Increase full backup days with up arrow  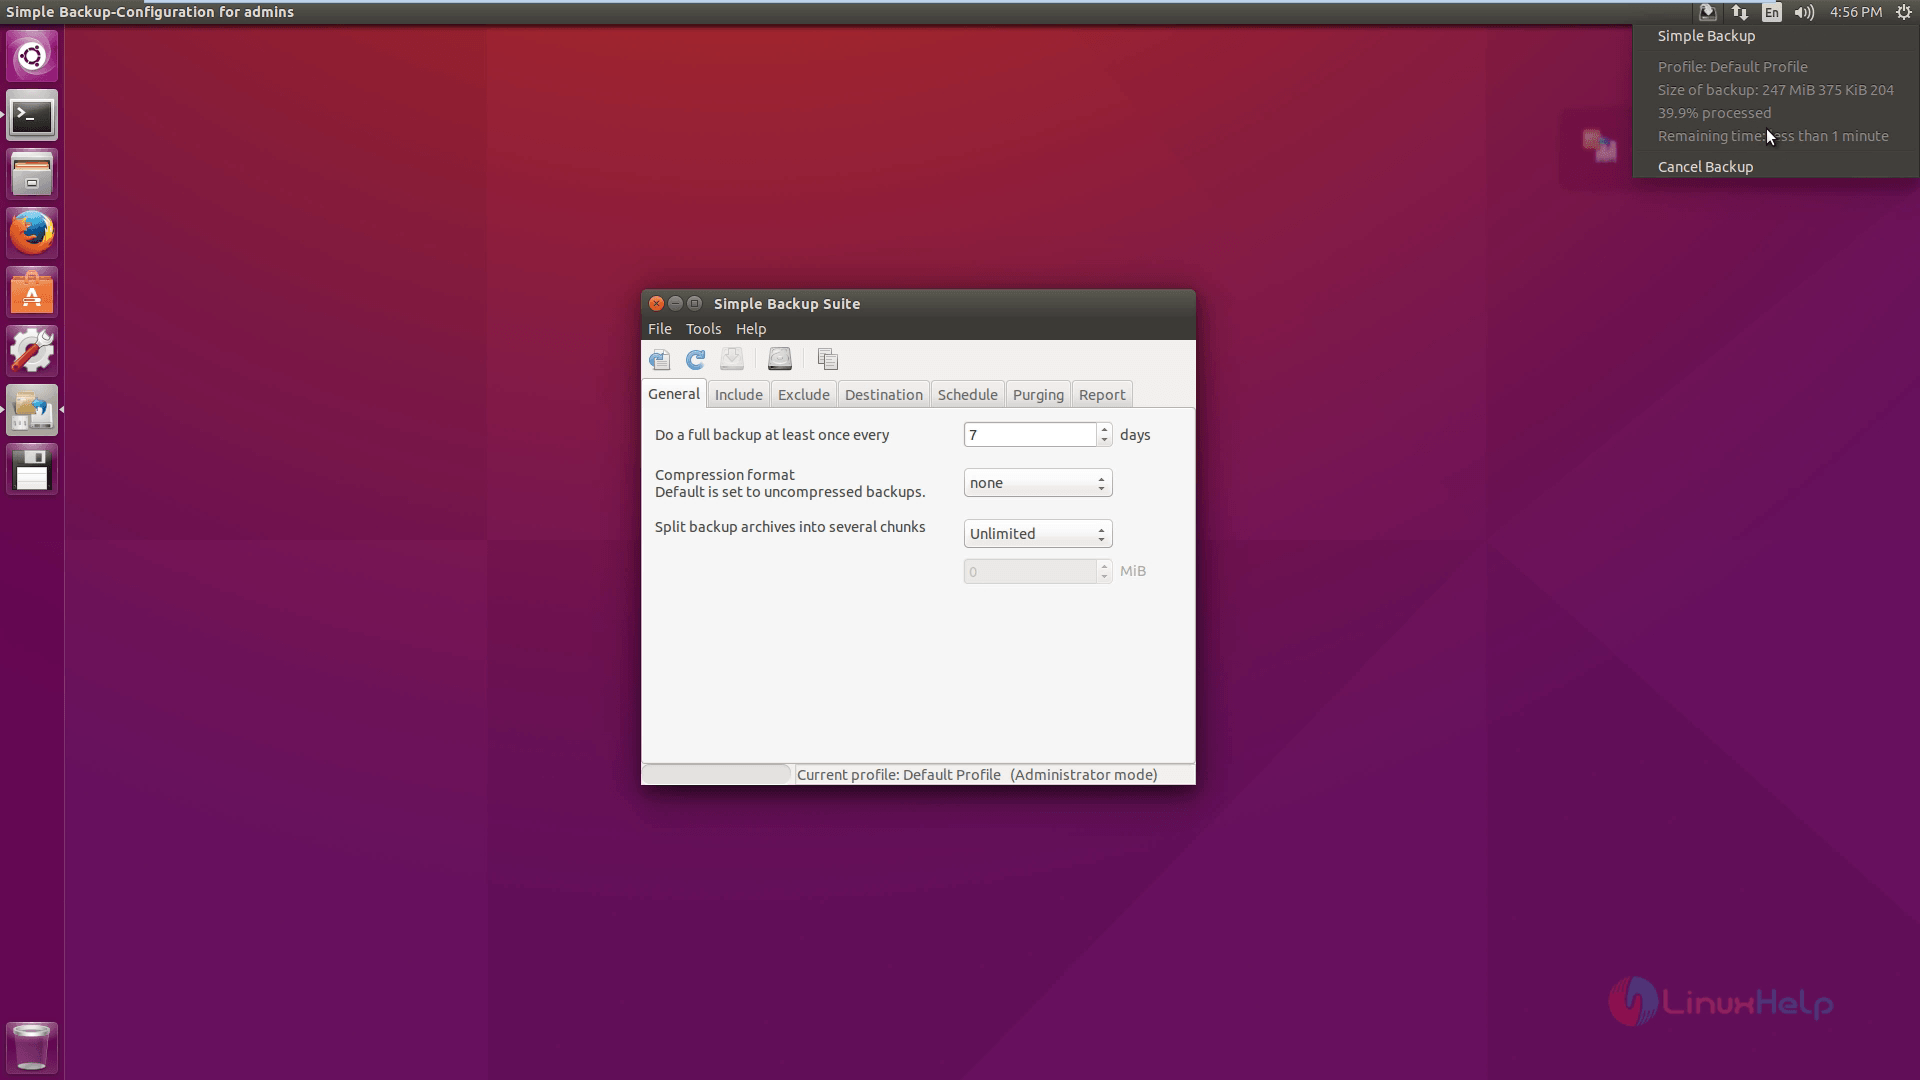[x=1105, y=429]
